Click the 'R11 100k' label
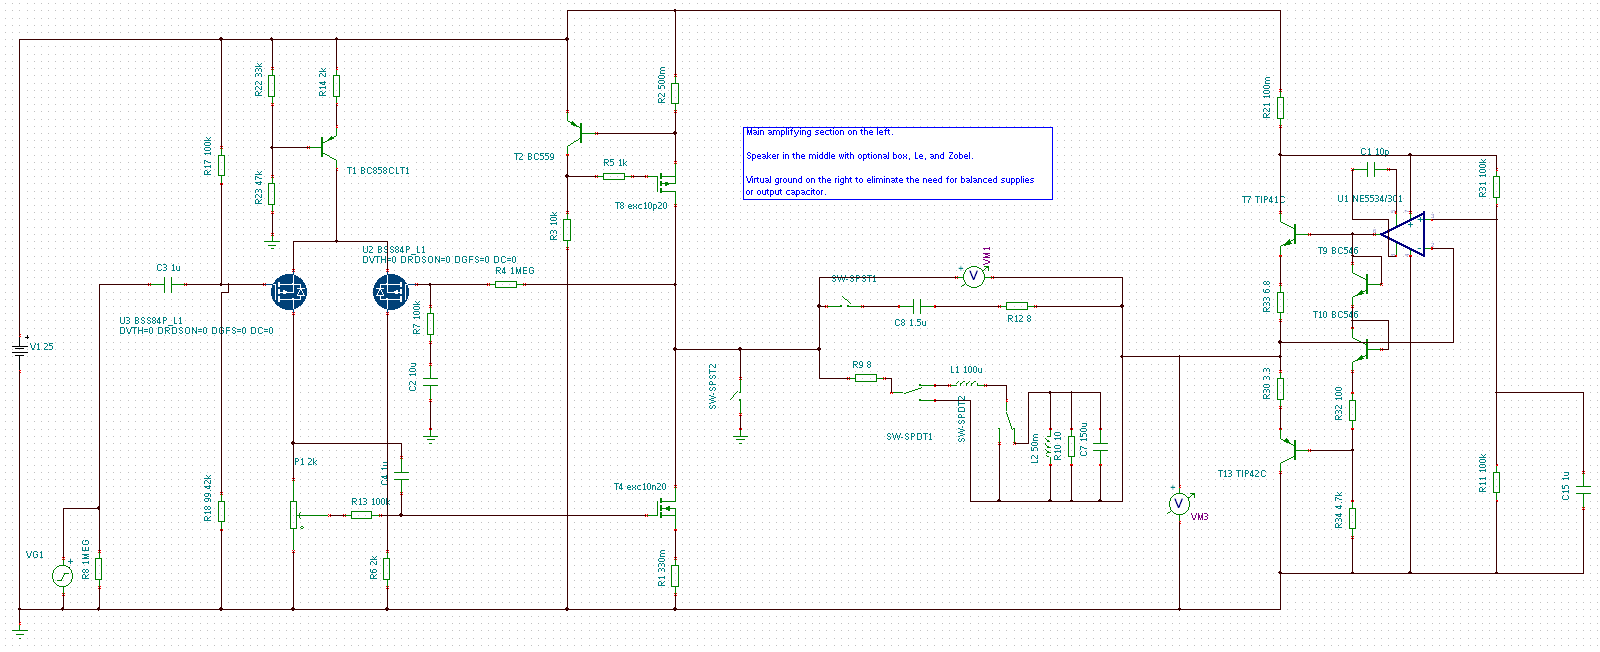 1483,474
